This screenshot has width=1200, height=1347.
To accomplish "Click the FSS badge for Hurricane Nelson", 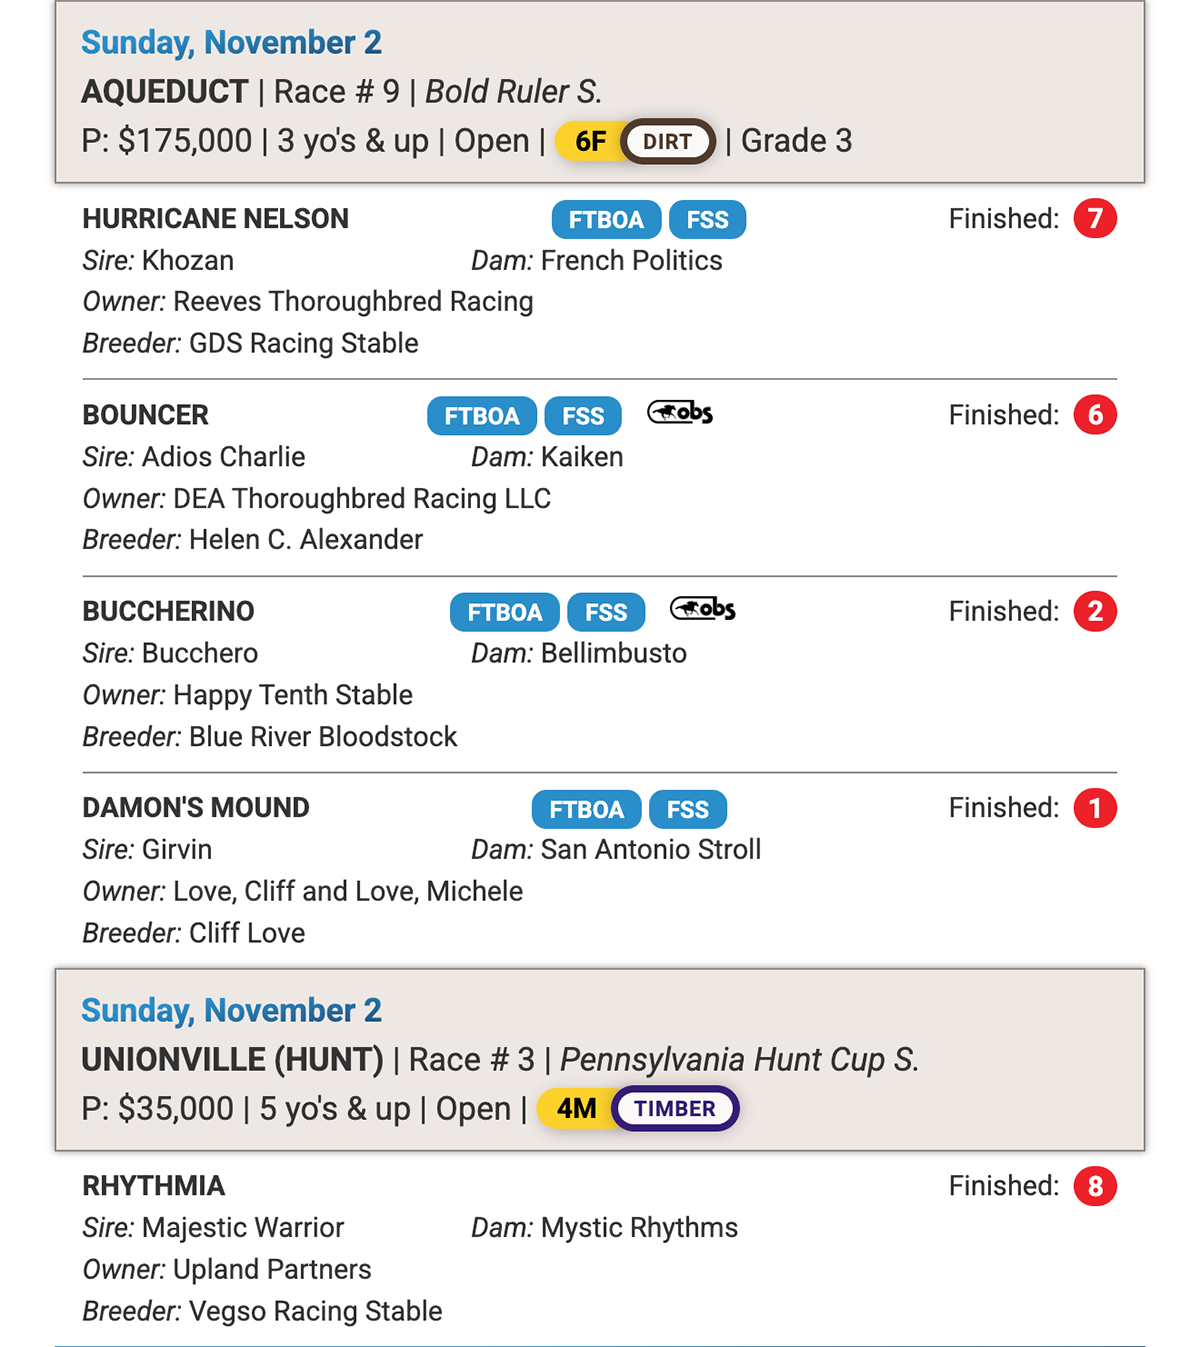I will [707, 220].
